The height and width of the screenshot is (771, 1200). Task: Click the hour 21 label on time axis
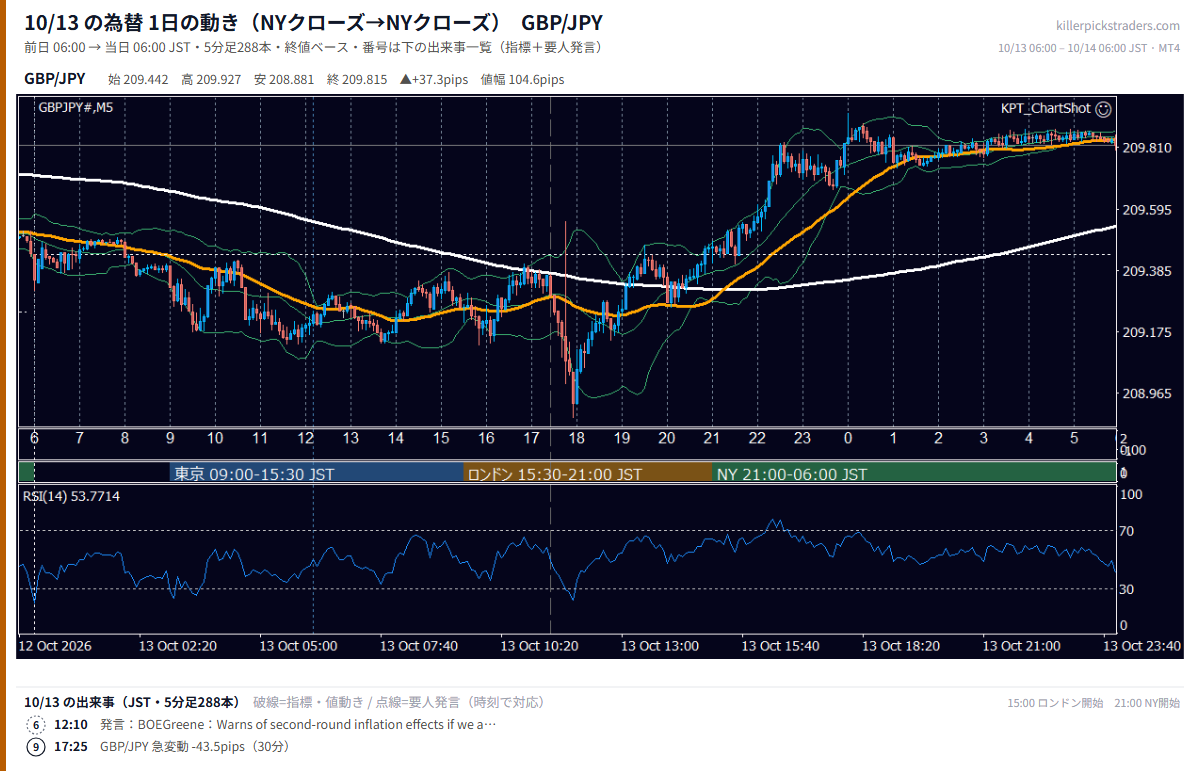[712, 439]
